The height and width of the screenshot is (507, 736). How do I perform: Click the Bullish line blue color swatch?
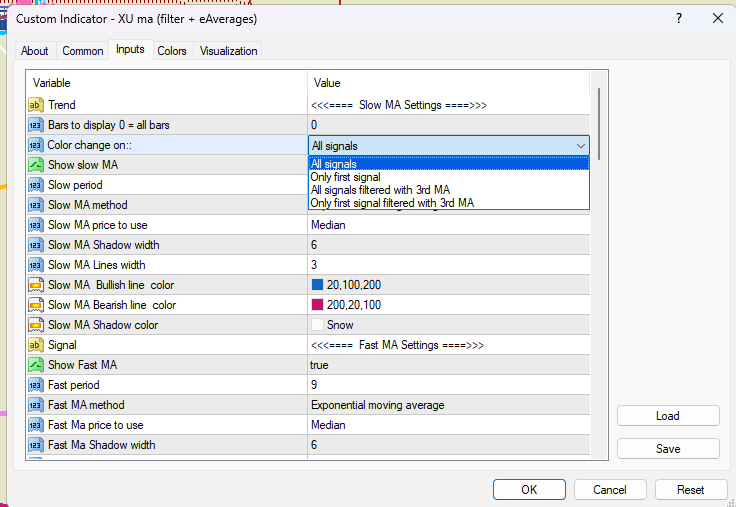[318, 285]
